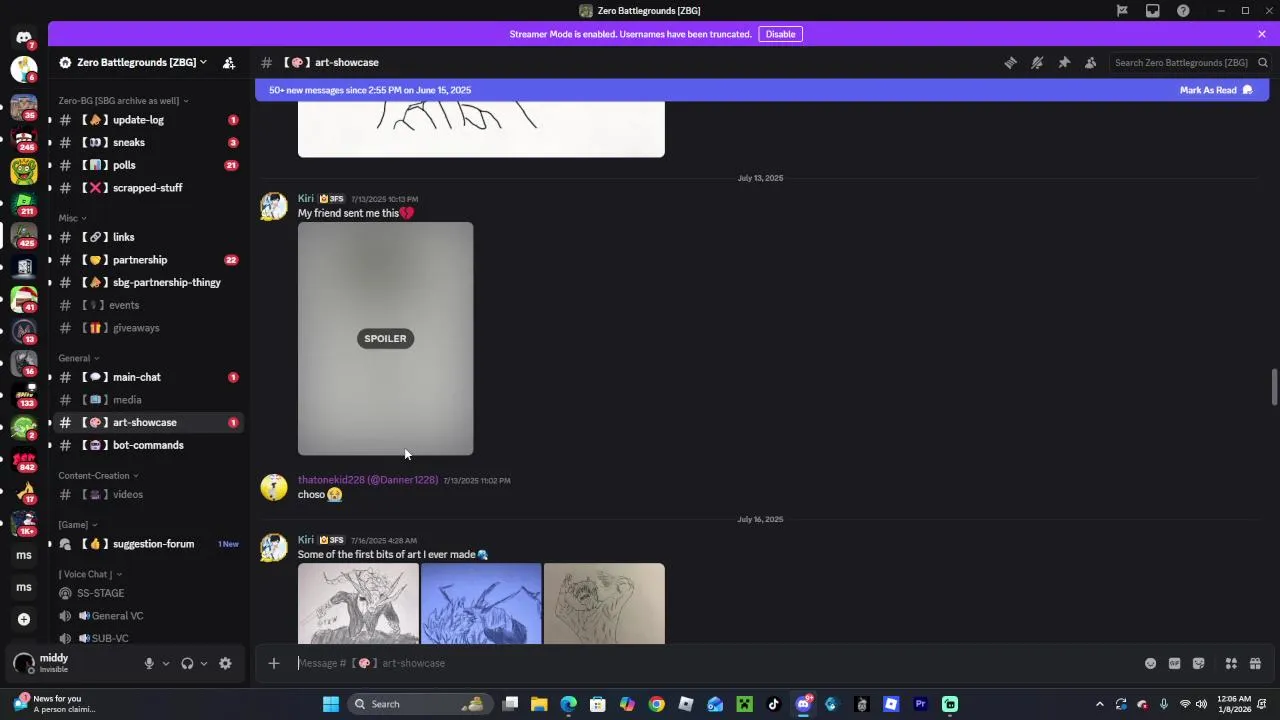Click the chat vertical scrollbar thumb
Viewport: 1280px width, 720px height.
point(1274,387)
